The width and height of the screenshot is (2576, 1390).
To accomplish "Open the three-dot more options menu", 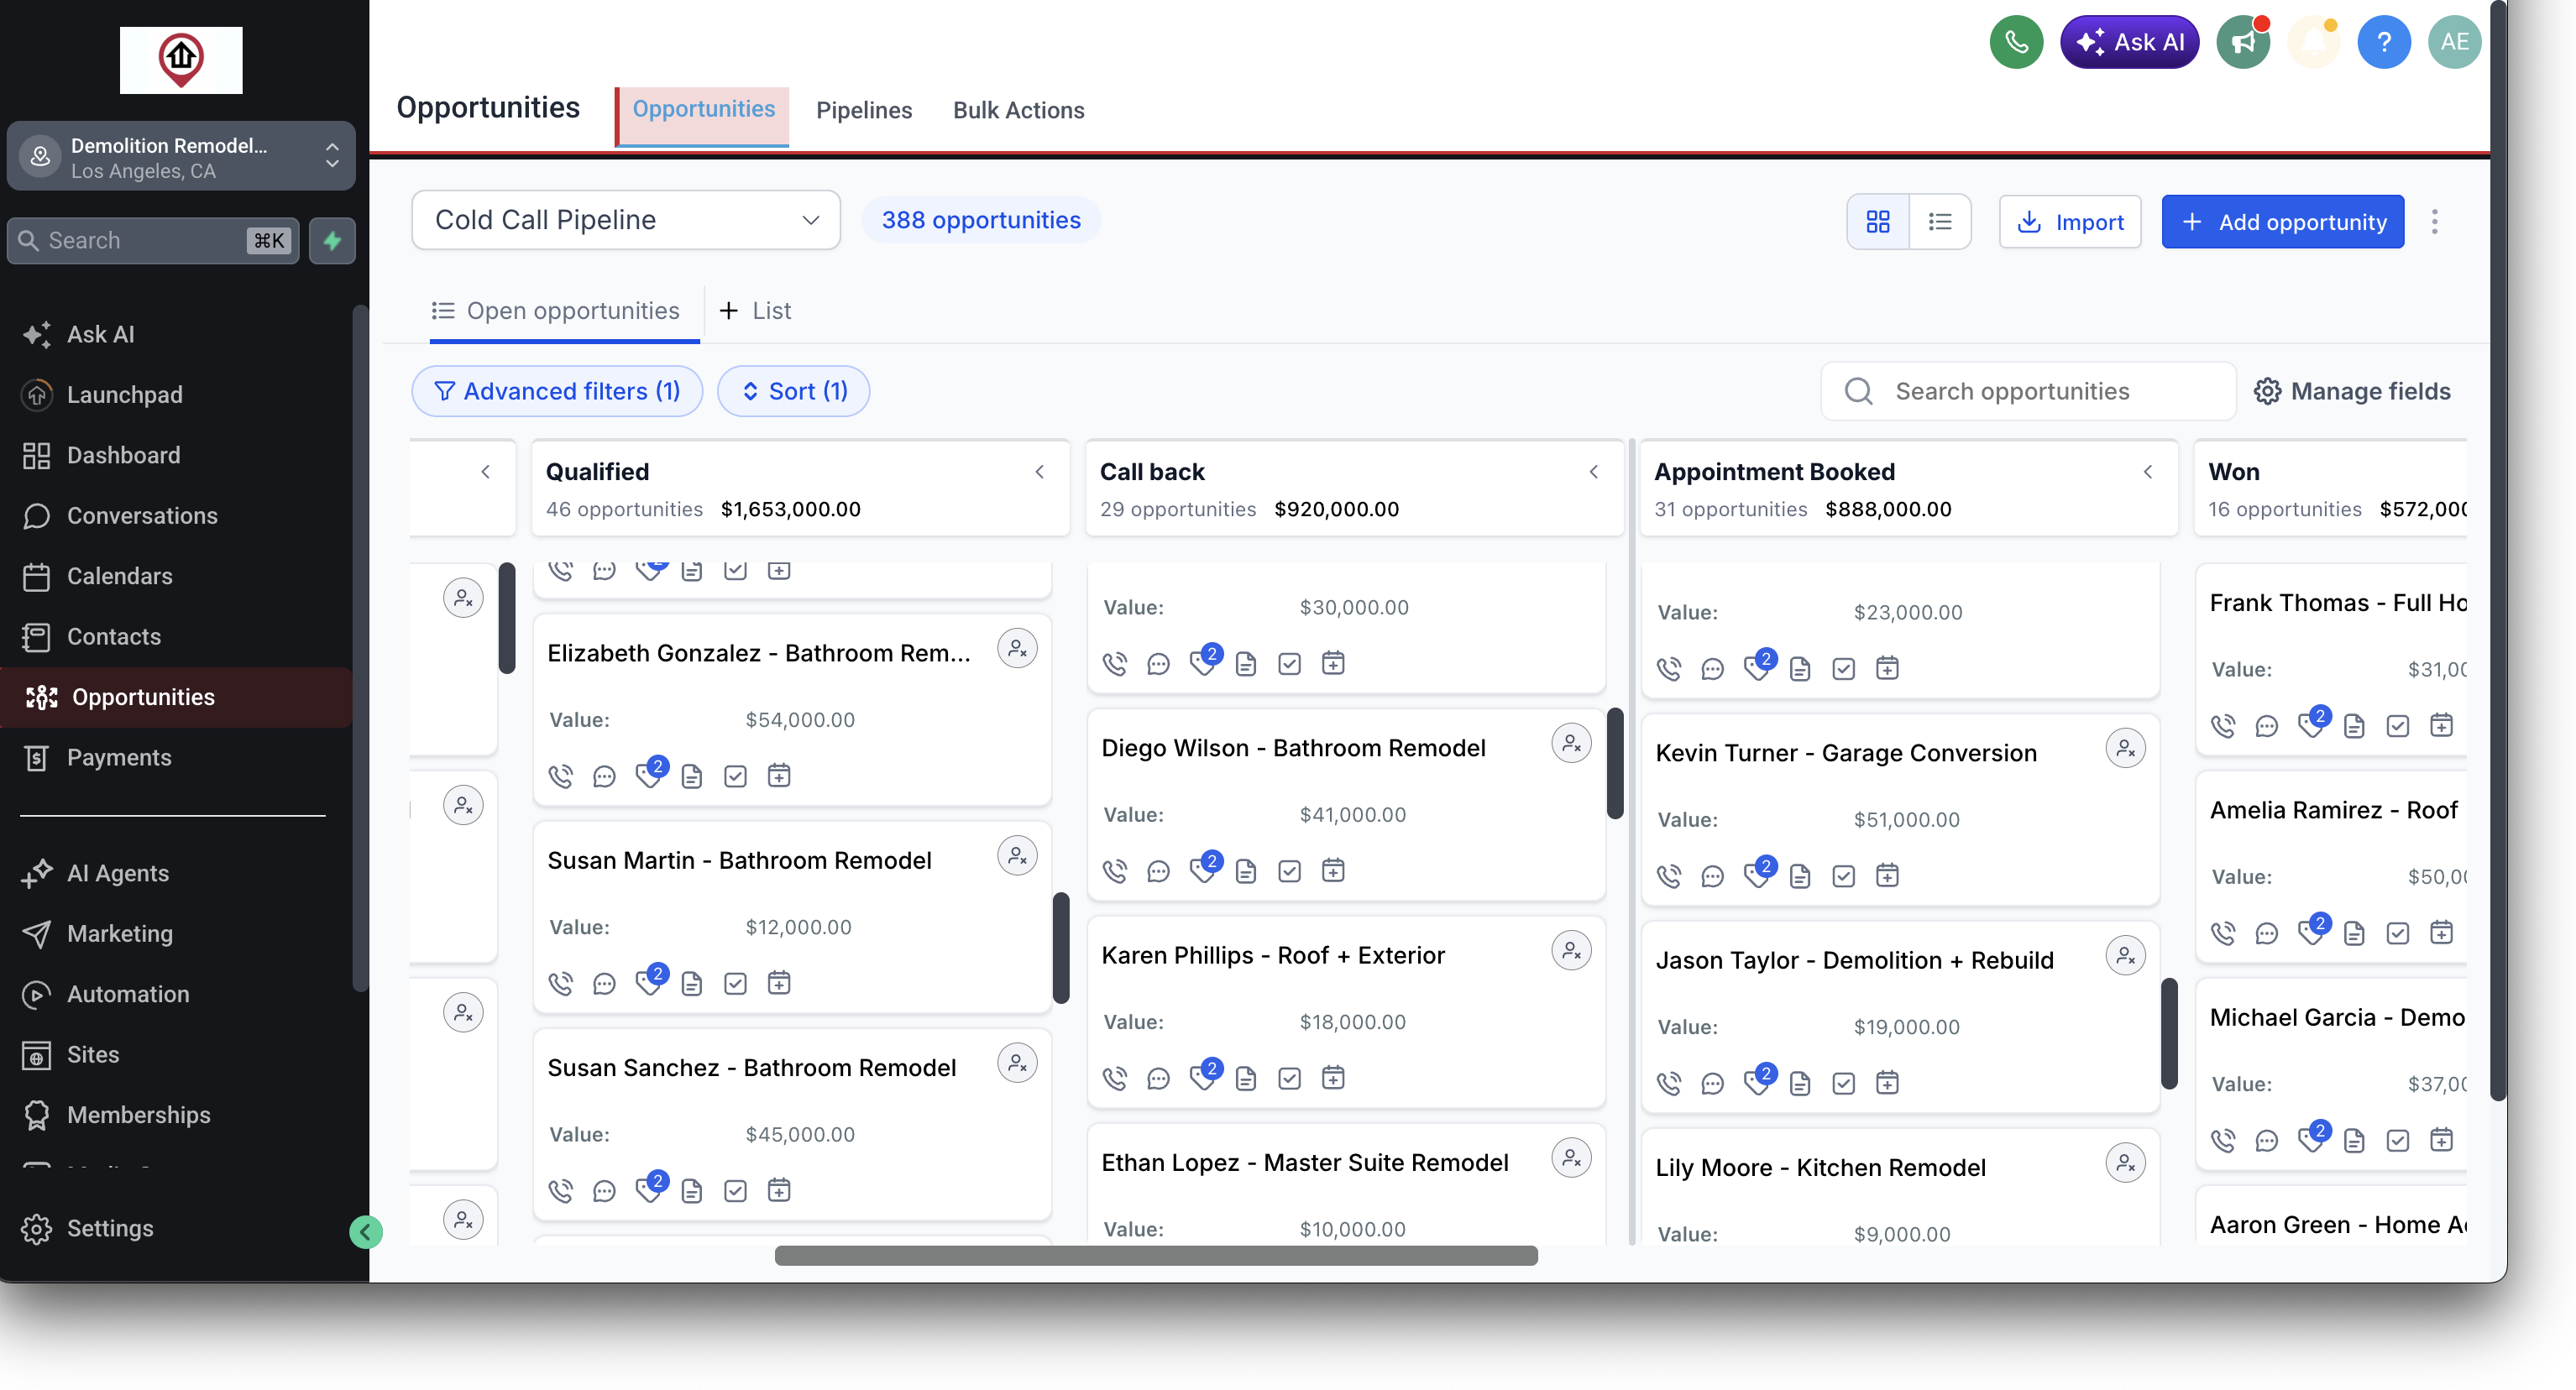I will [x=2435, y=222].
